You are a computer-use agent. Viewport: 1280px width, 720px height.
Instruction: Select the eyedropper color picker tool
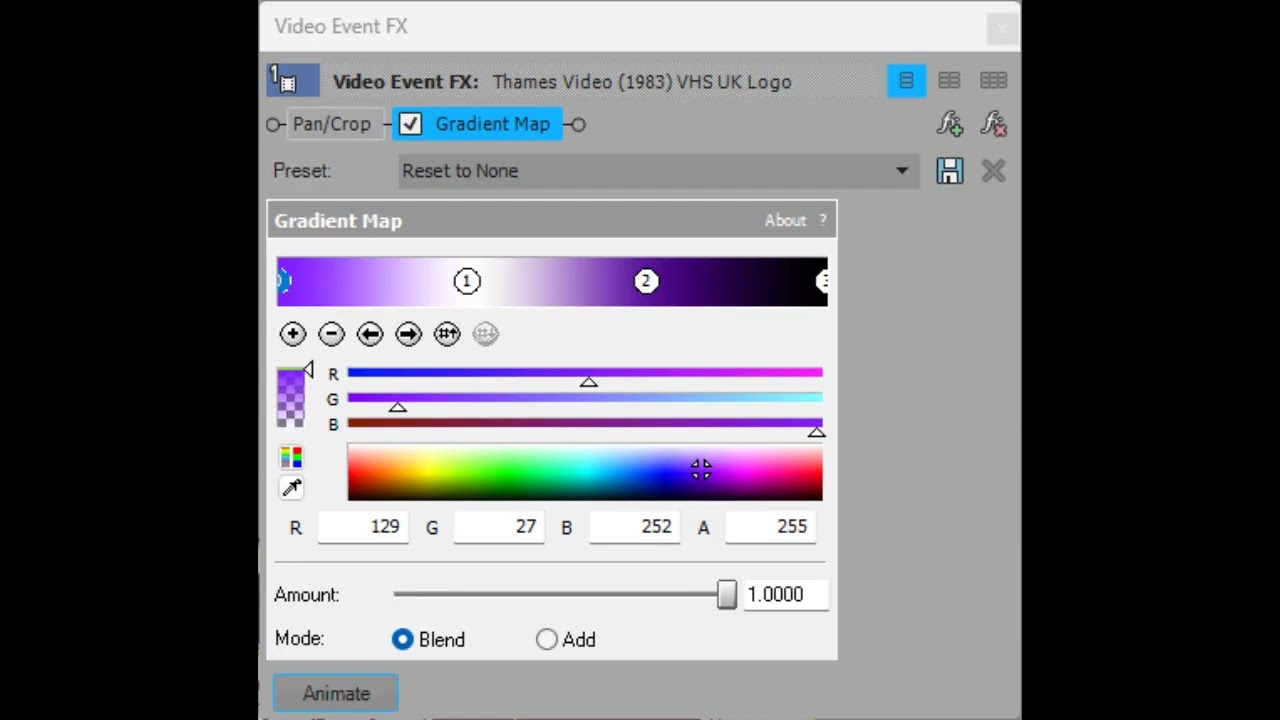[291, 488]
